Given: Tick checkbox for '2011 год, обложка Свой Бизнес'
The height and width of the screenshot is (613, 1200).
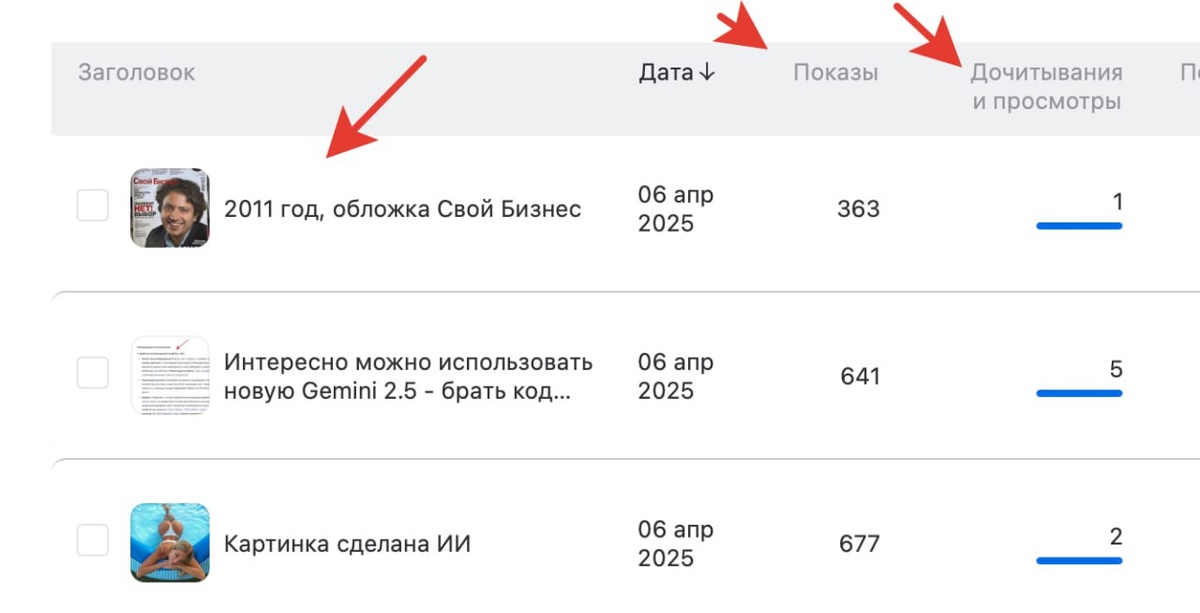Looking at the screenshot, I should [x=93, y=206].
